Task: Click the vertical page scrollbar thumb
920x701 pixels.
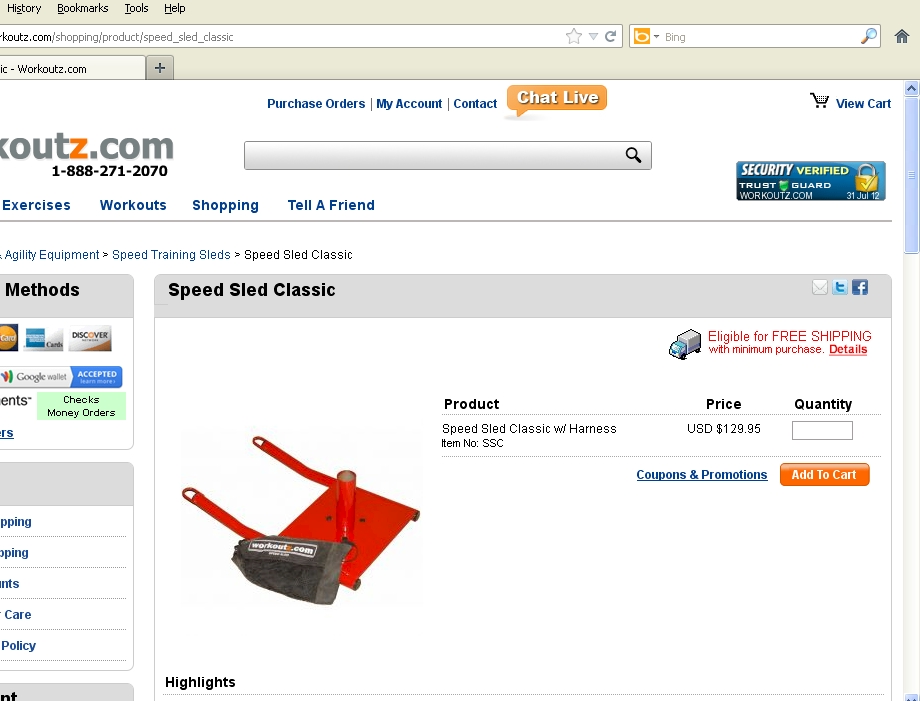Action: (x=911, y=175)
